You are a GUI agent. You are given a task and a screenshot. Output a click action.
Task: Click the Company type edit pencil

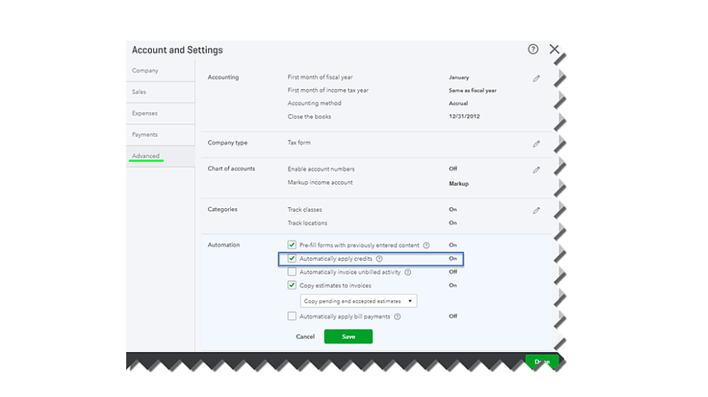click(536, 144)
